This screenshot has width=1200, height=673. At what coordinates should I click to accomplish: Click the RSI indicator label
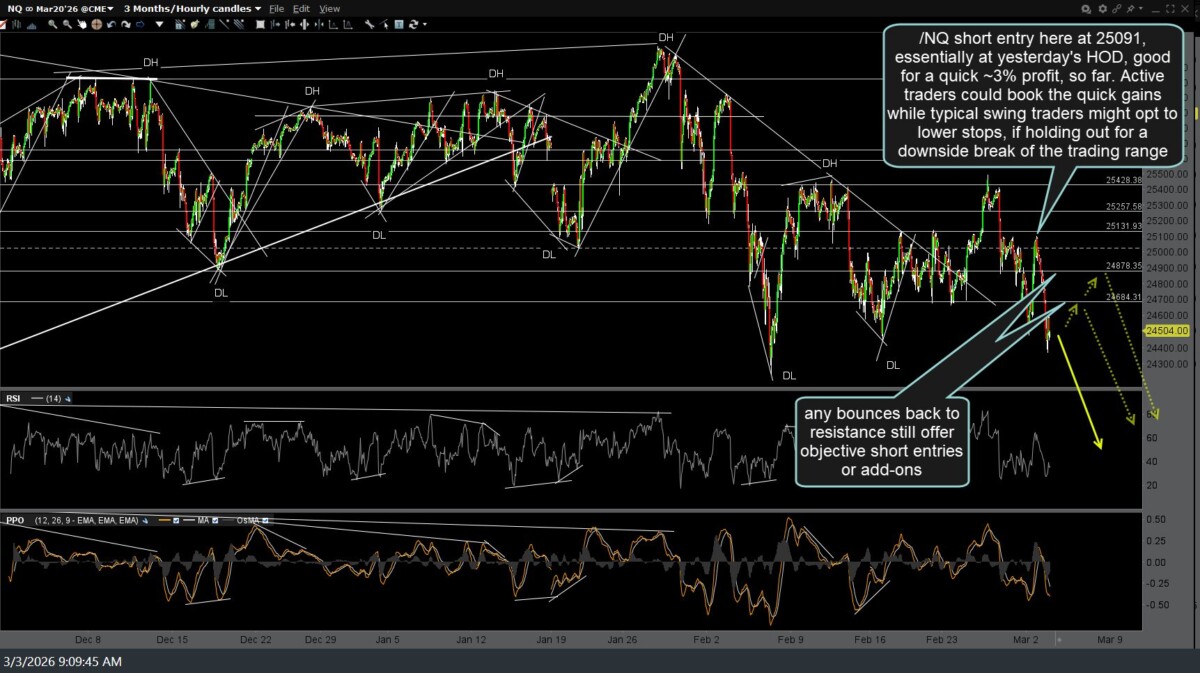13,399
